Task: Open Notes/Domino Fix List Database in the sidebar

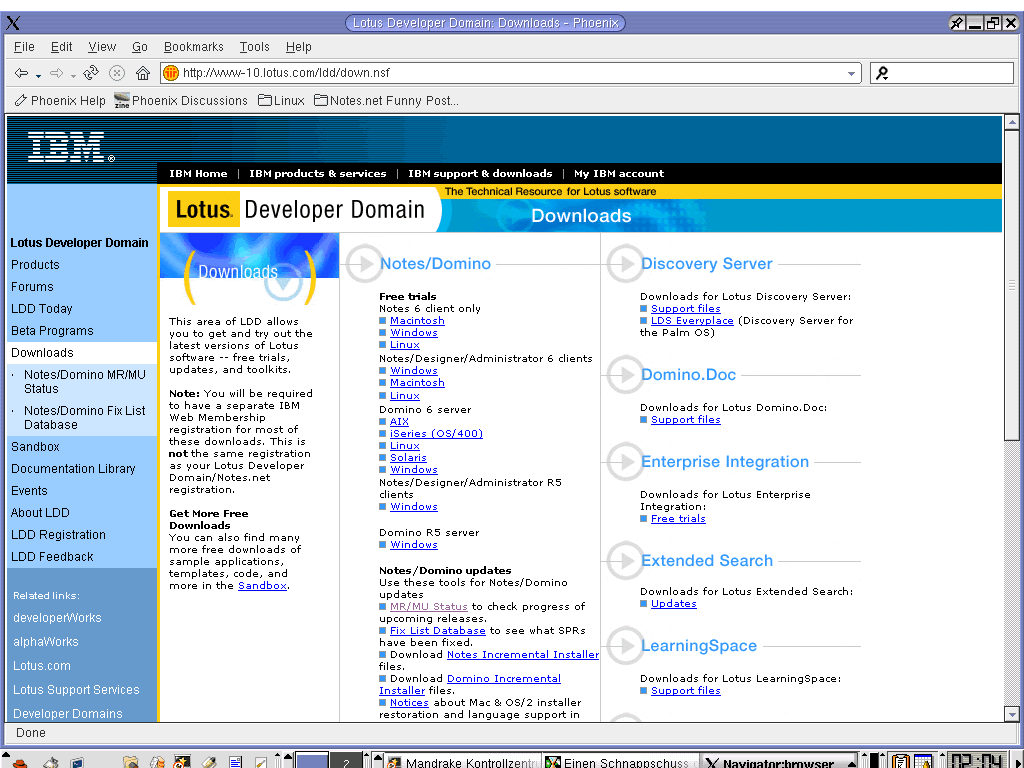Action: pyautogui.click(x=85, y=417)
